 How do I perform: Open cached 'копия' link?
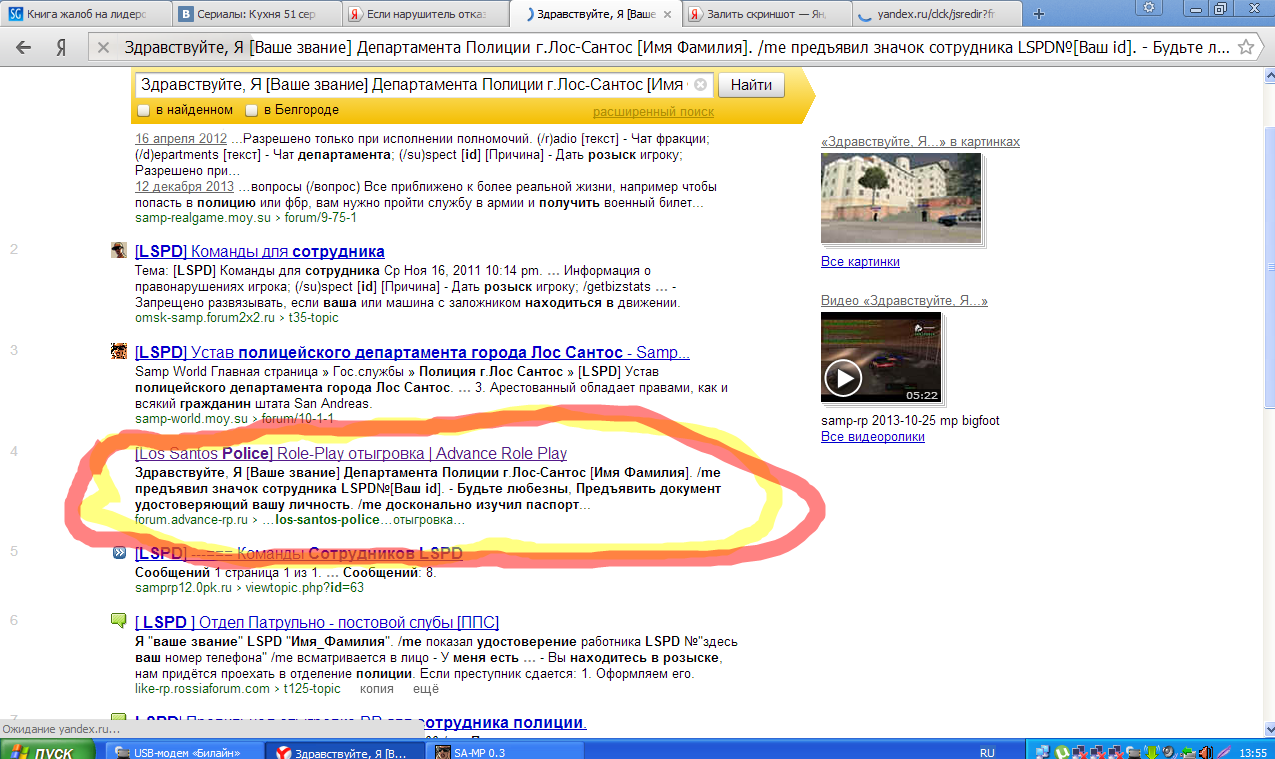[x=376, y=689]
